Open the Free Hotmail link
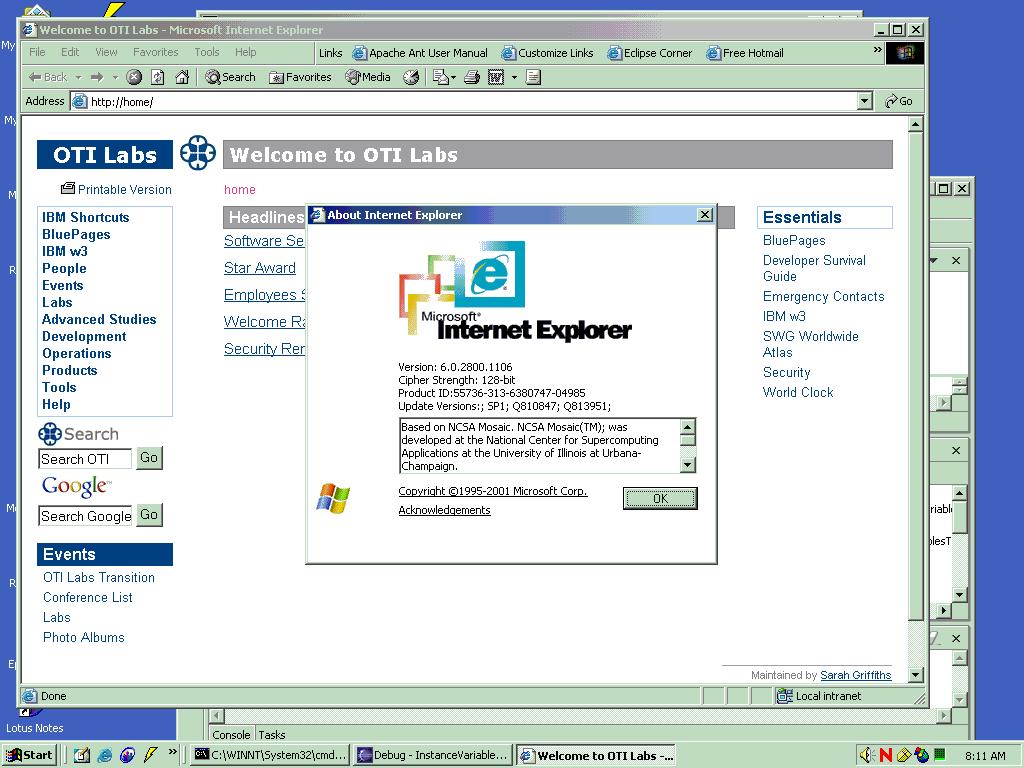This screenshot has width=1024, height=768. (745, 53)
